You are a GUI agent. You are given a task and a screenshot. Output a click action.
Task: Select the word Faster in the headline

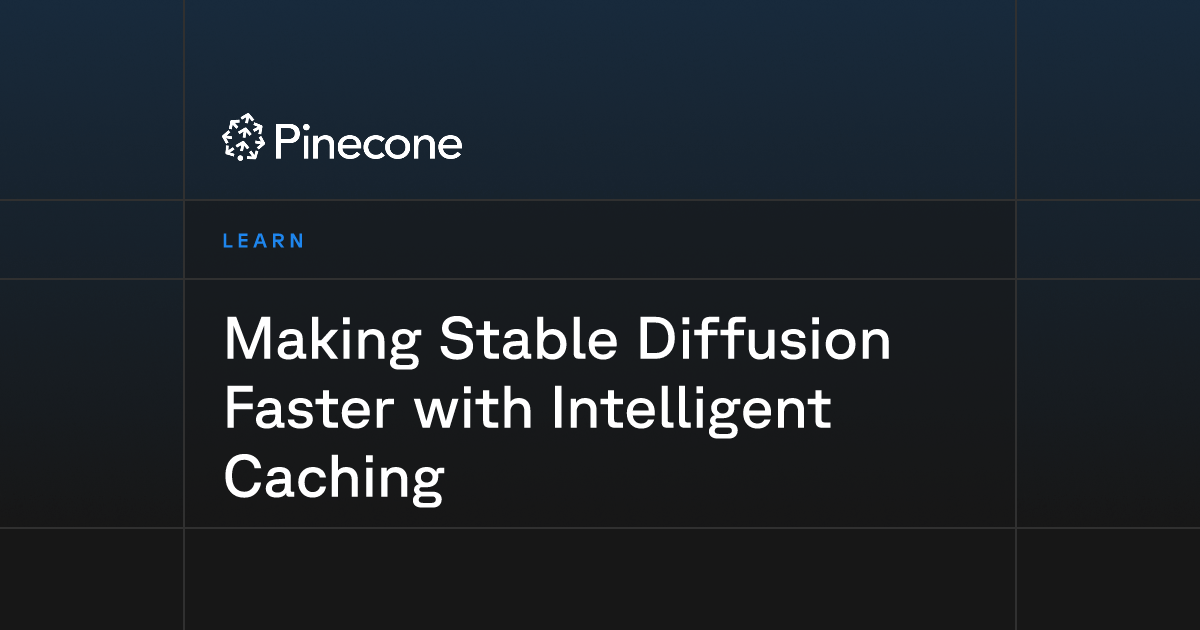point(311,409)
